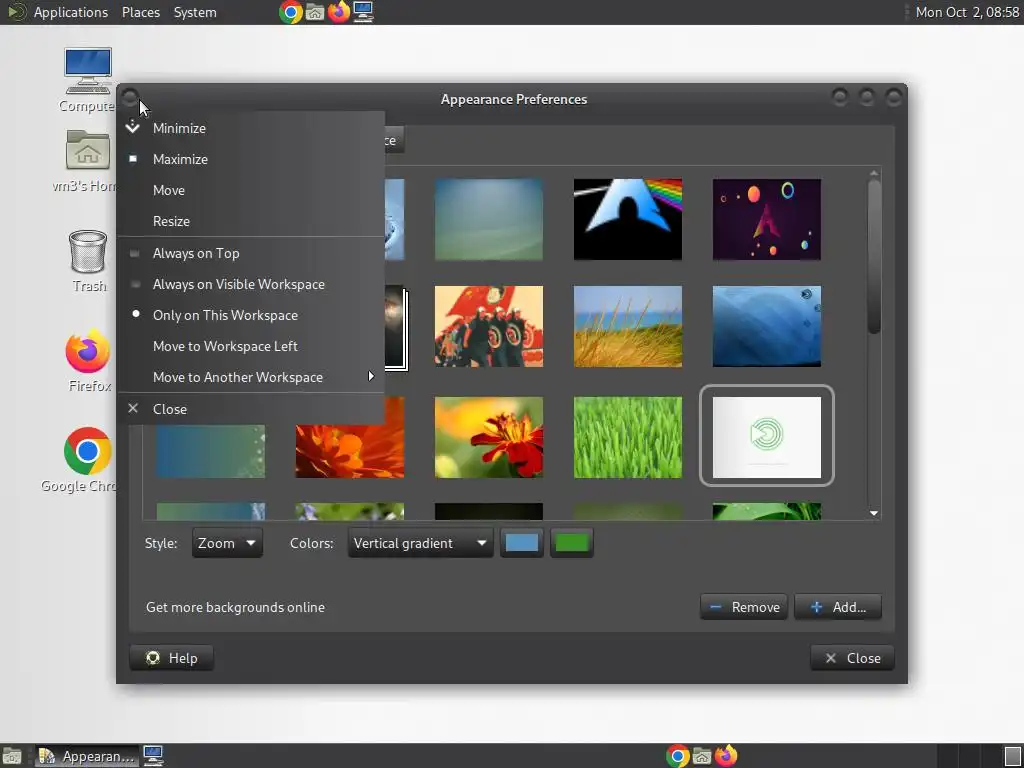Select the red flower wallpaper
Screen dimensions: 1024x768
488,437
